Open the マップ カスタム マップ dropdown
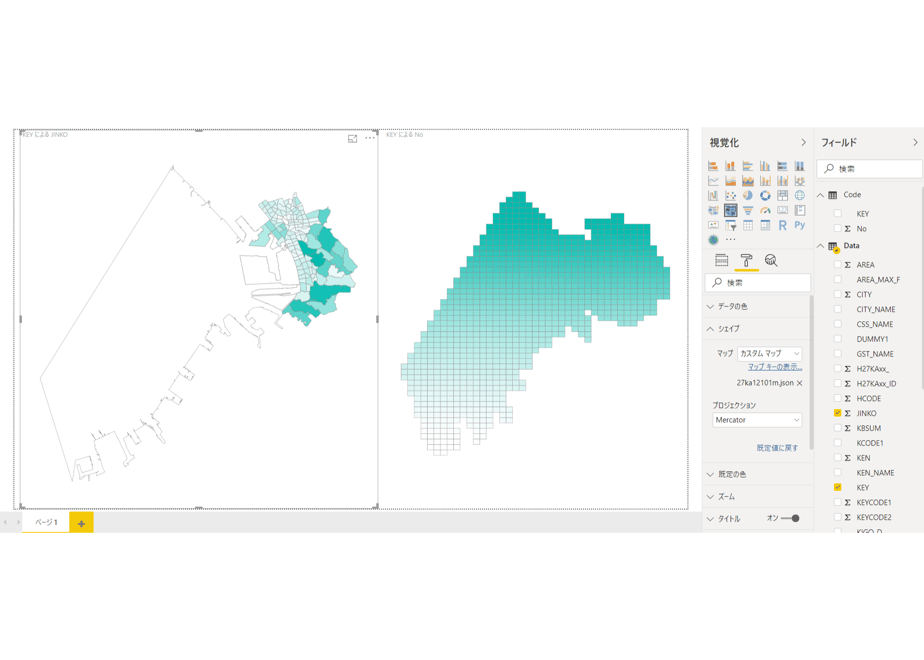 tap(770, 354)
